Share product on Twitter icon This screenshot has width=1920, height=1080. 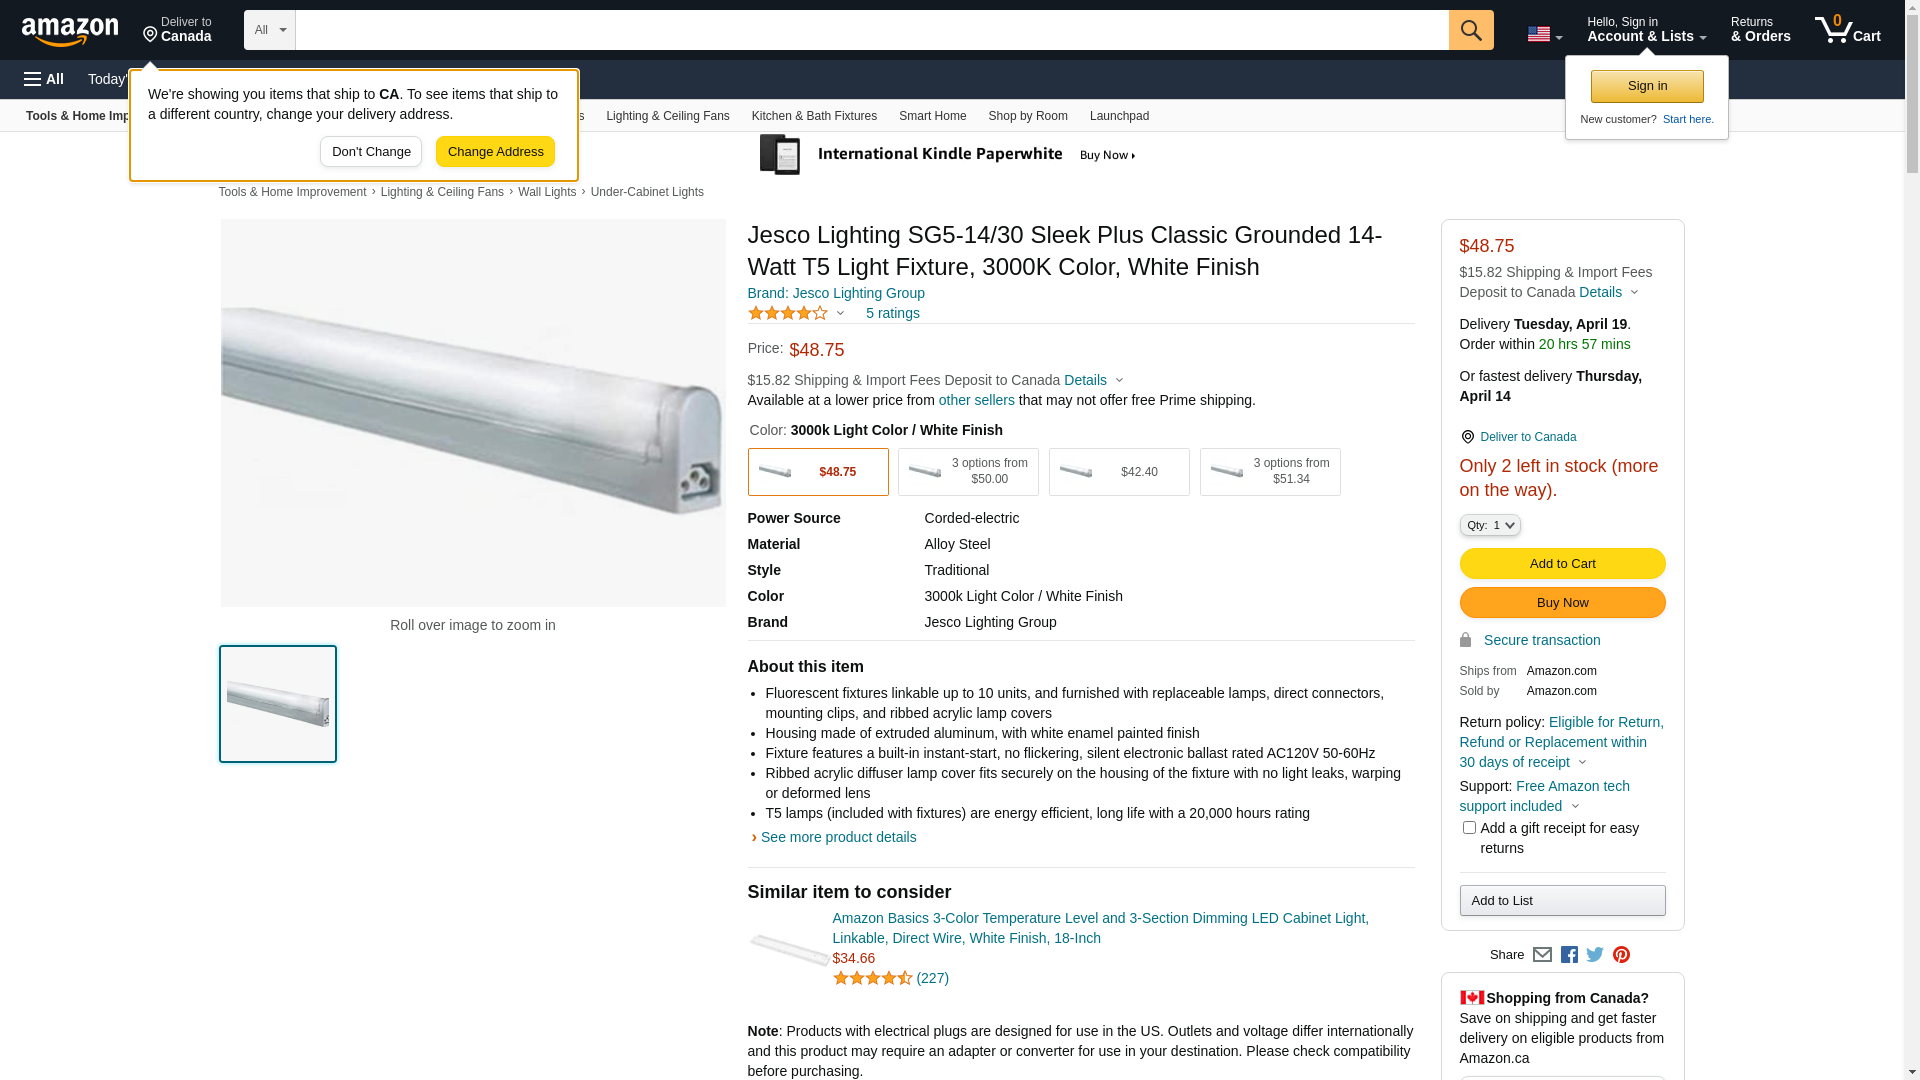[x=1595, y=955]
